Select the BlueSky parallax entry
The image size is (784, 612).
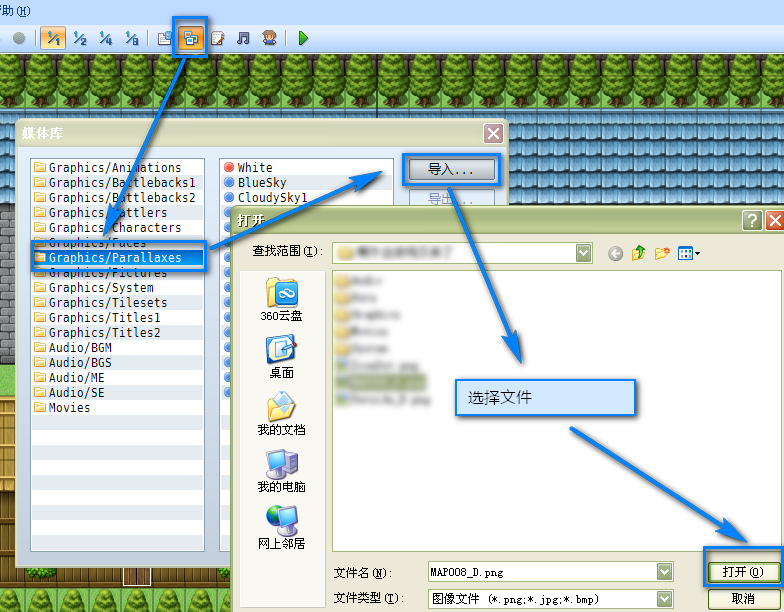306,182
